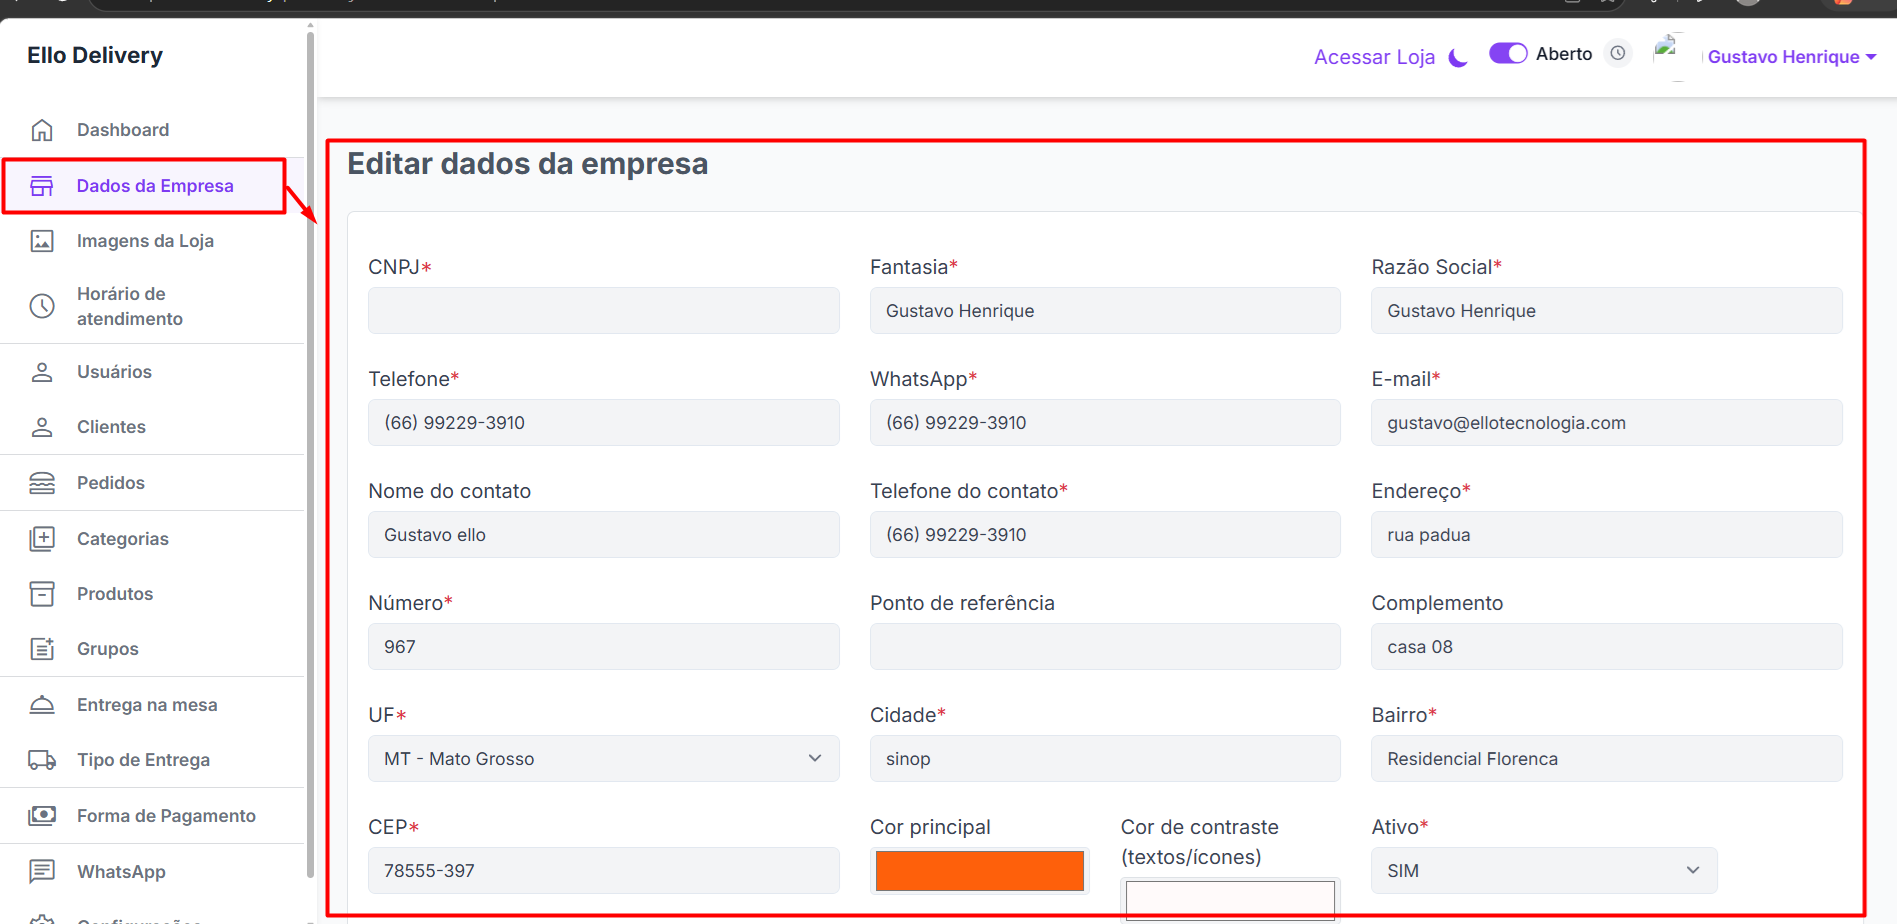The height and width of the screenshot is (924, 1897).
Task: Click the Ello Delivery logo title
Action: coord(95,55)
